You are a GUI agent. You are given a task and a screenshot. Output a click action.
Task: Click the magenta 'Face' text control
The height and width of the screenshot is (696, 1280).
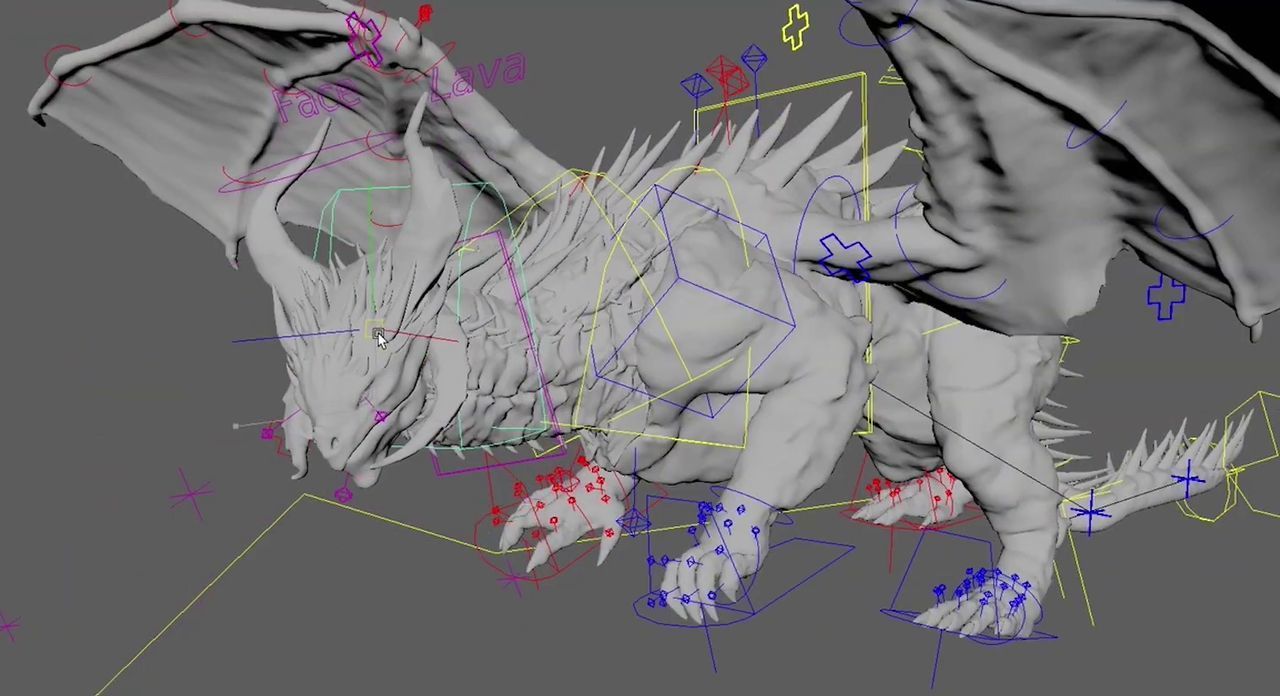315,99
